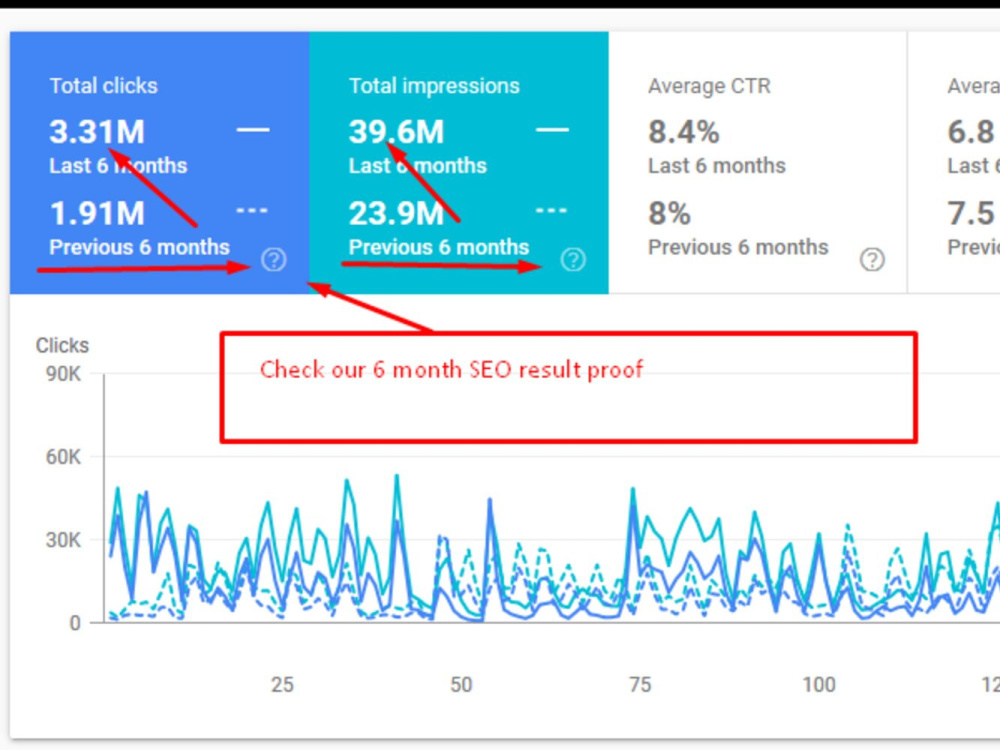This screenshot has height=750, width=1000.
Task: Click the 90K y-axis label
Action: pyautogui.click(x=63, y=374)
